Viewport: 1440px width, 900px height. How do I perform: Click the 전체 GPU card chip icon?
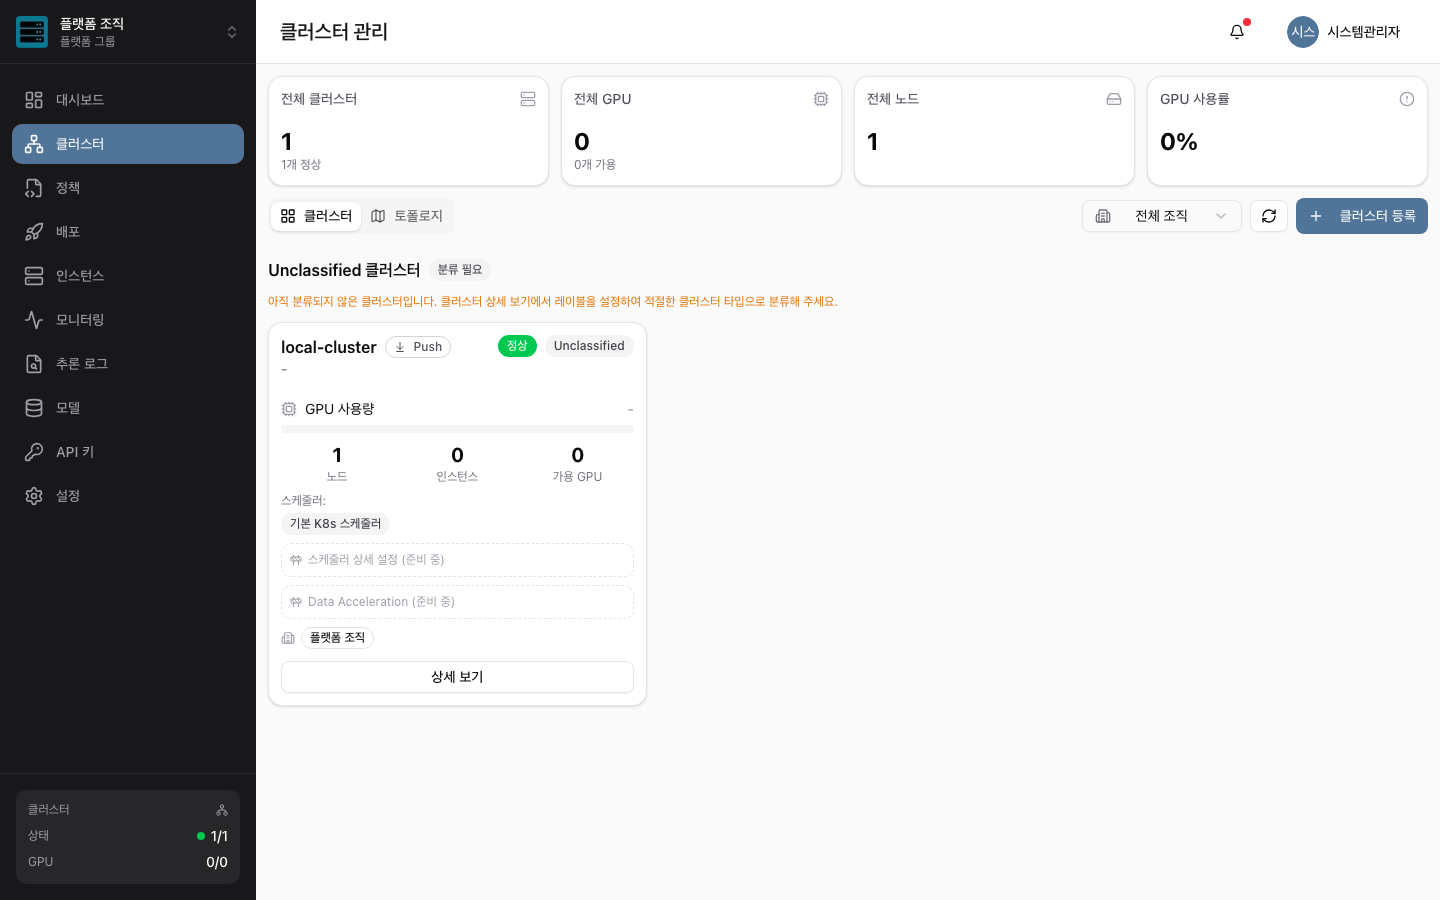(821, 99)
